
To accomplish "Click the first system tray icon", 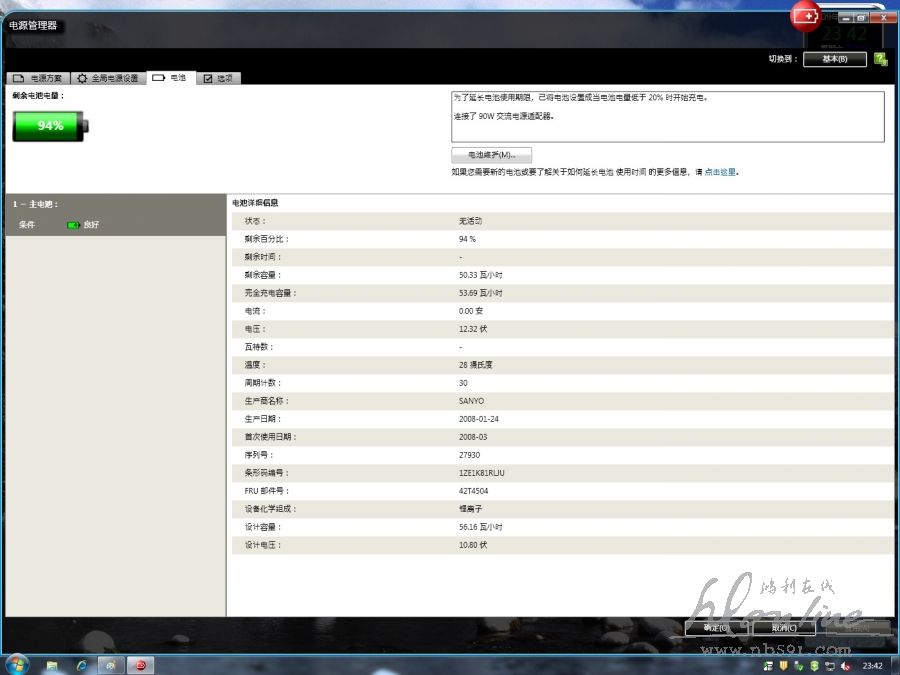I will click(x=768, y=666).
